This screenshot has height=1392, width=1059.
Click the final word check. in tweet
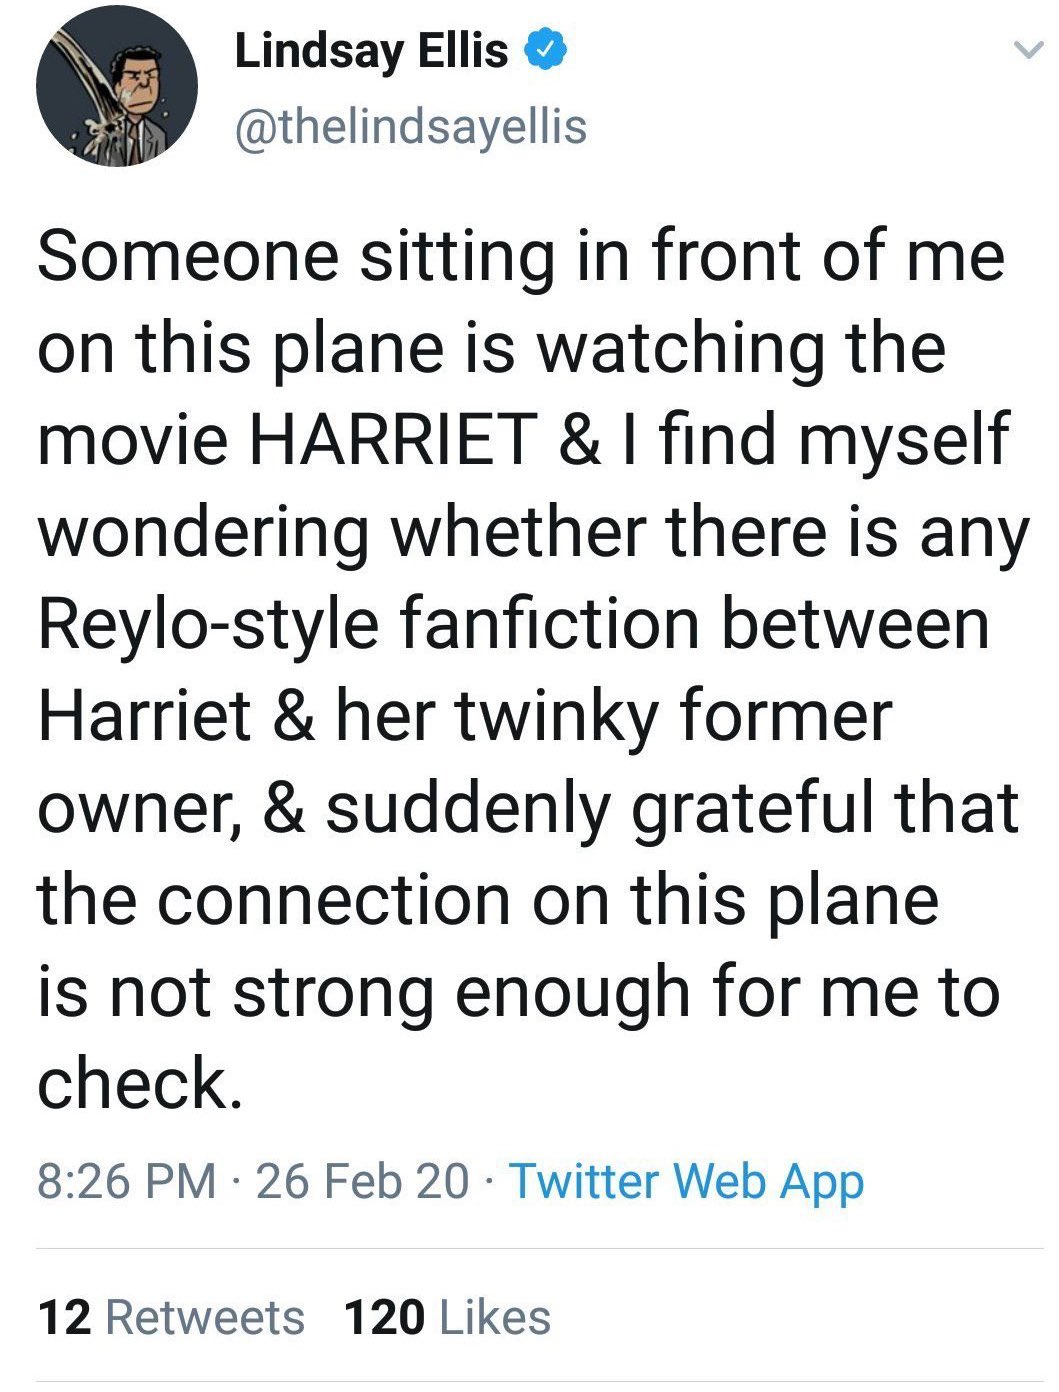[x=140, y=1083]
